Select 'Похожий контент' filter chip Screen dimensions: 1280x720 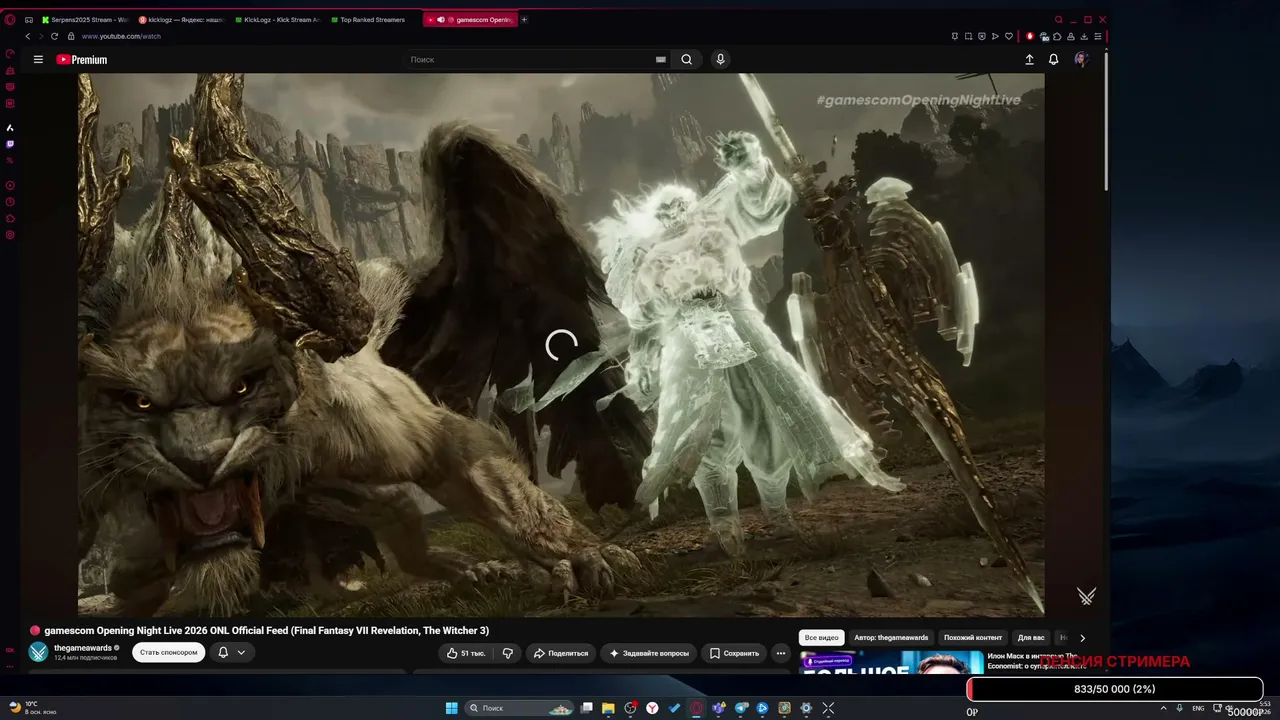coord(973,638)
